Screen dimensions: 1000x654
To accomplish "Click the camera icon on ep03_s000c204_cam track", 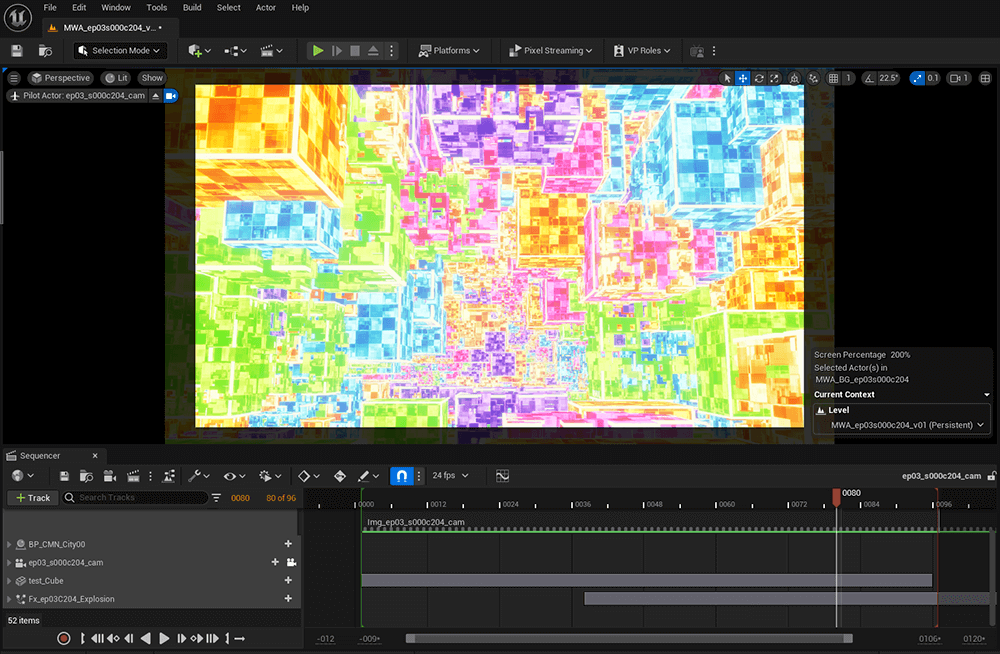I will click(x=292, y=562).
